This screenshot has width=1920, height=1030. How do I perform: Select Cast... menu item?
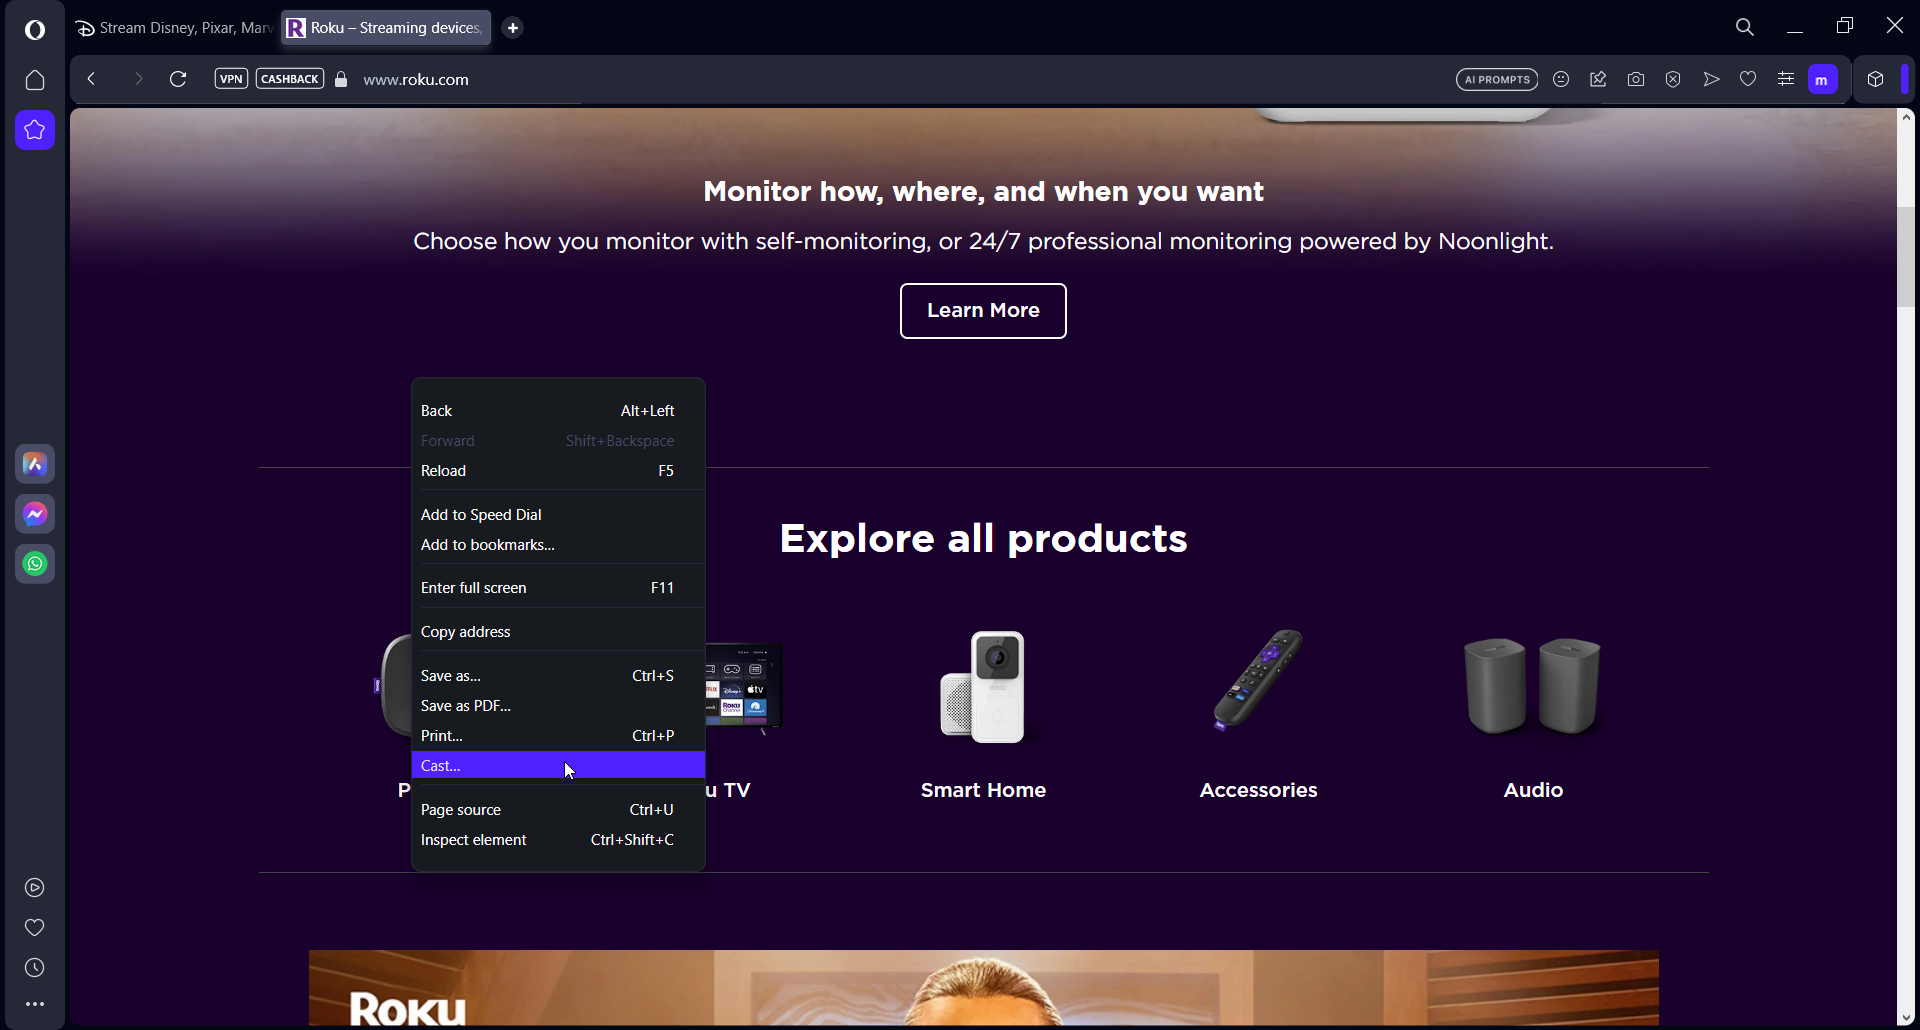558,765
